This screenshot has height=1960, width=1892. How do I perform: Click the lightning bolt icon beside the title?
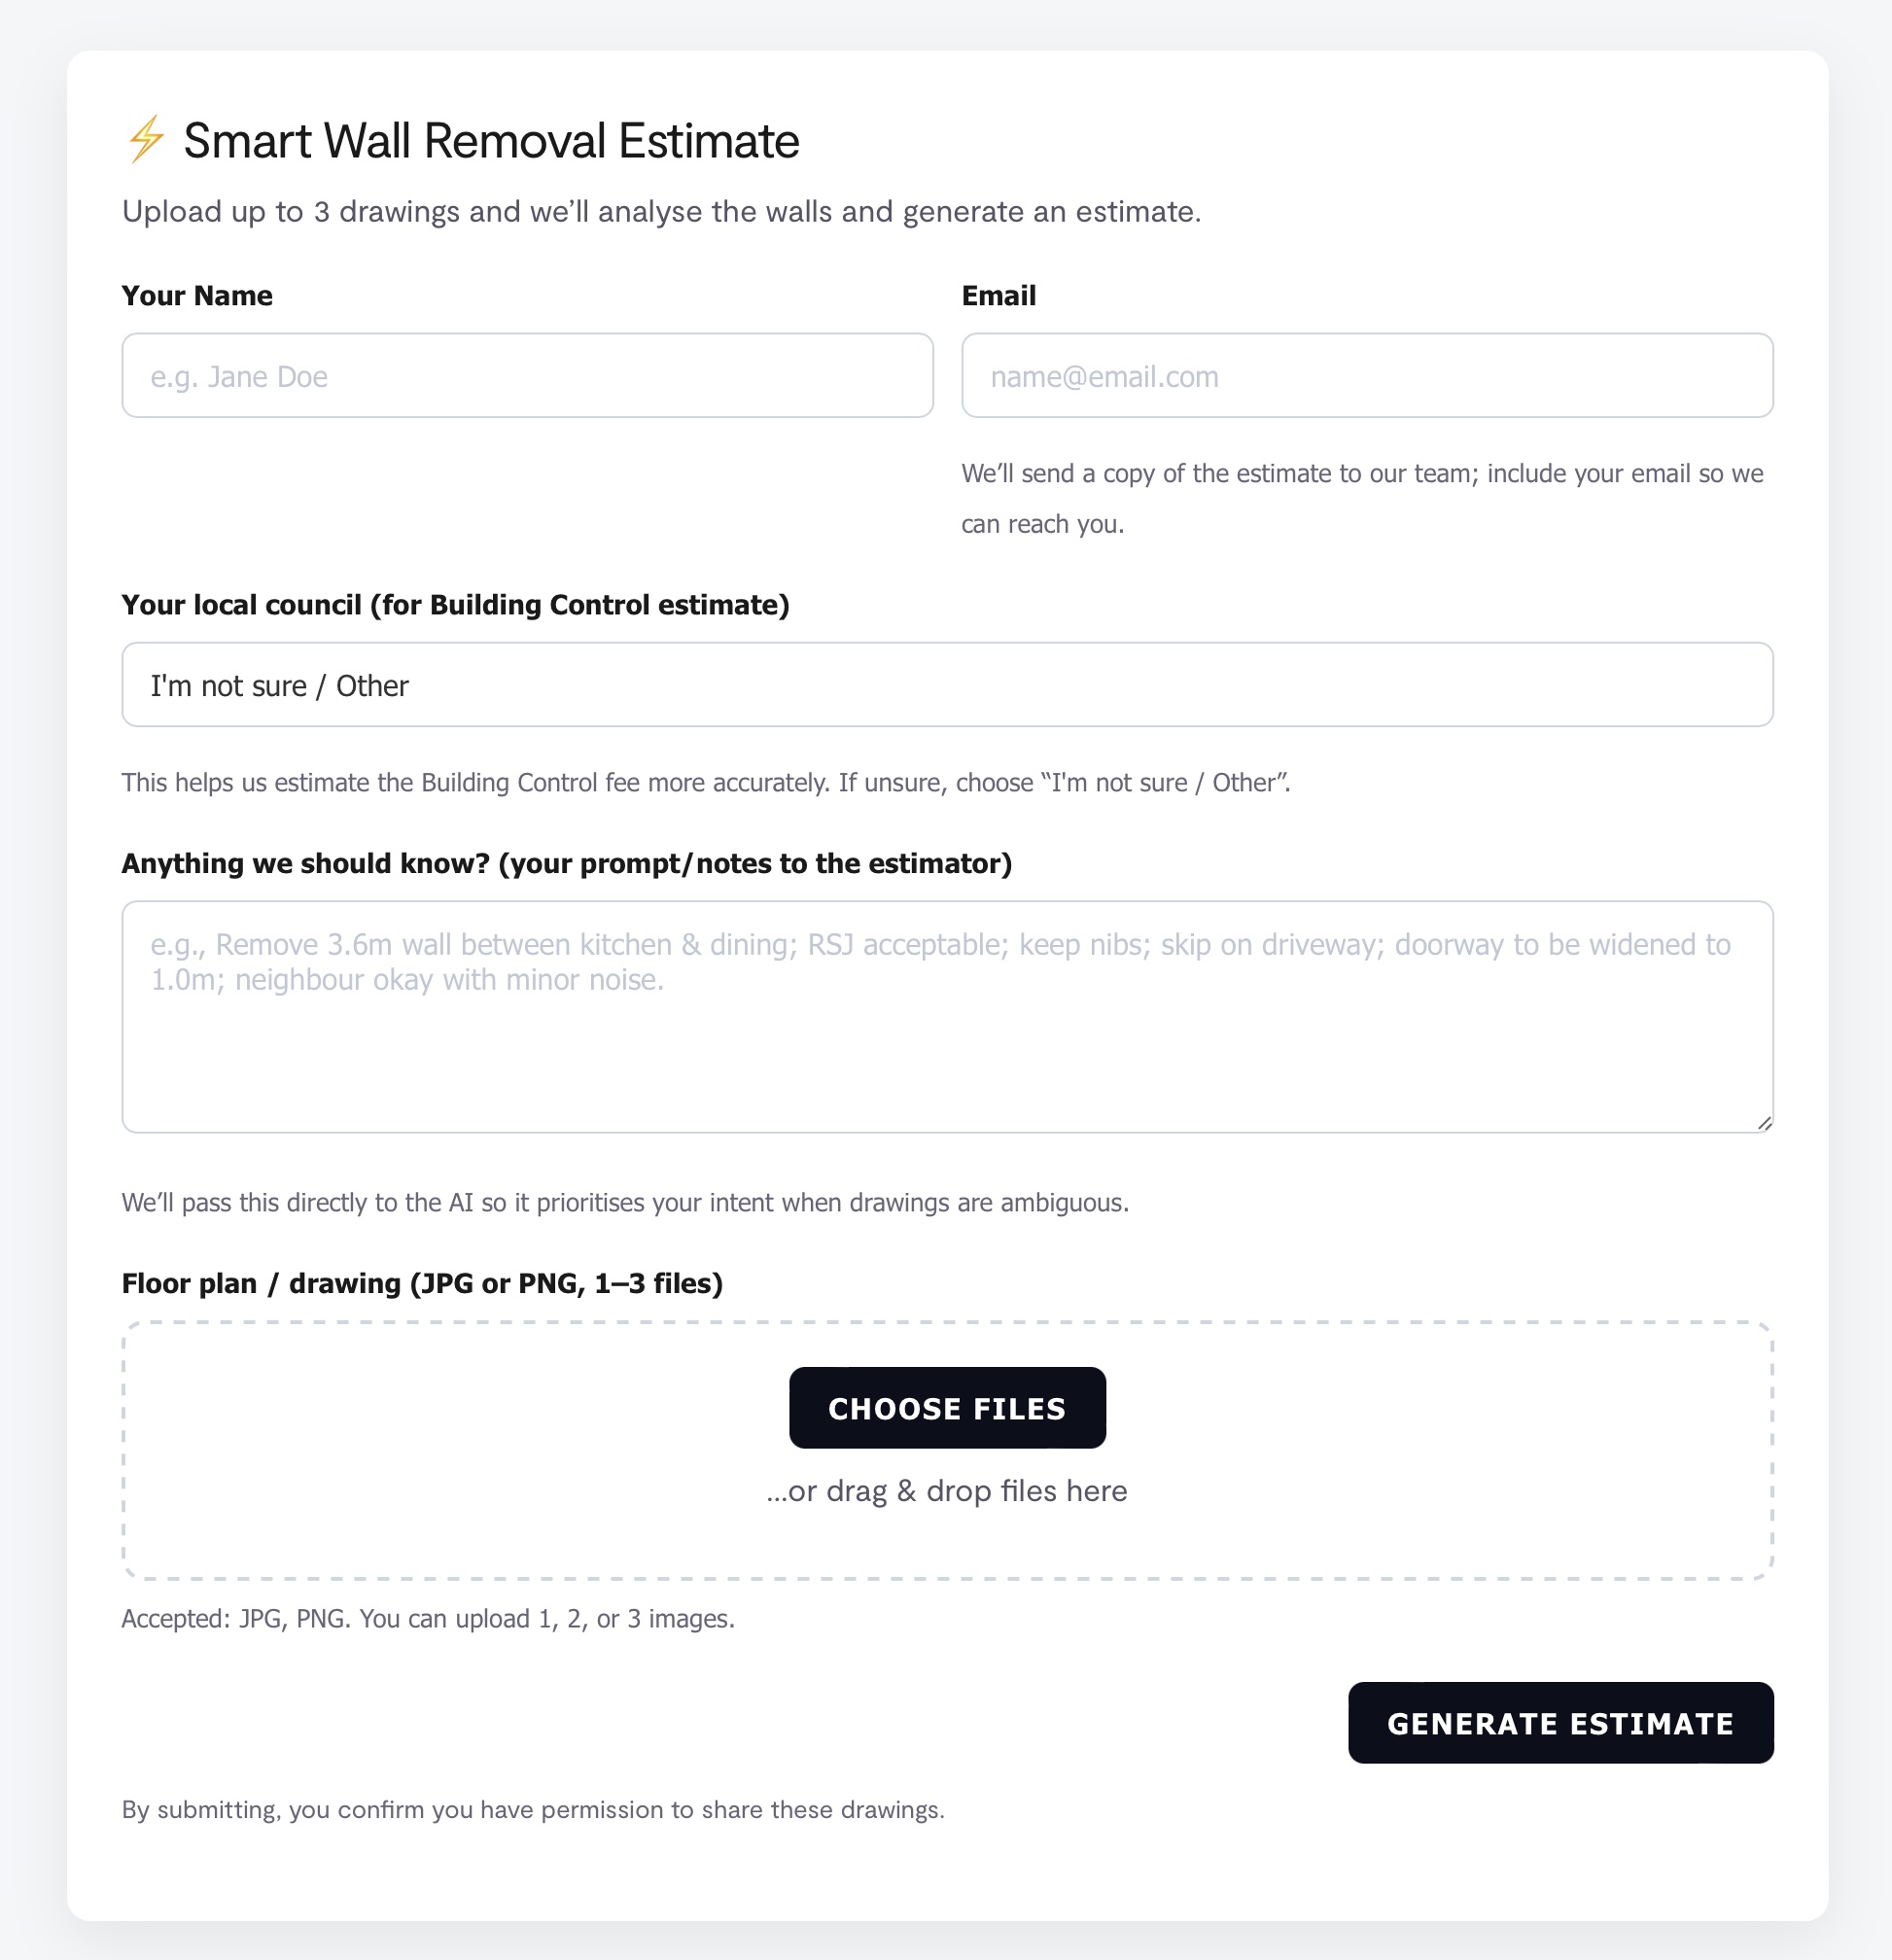pos(146,139)
